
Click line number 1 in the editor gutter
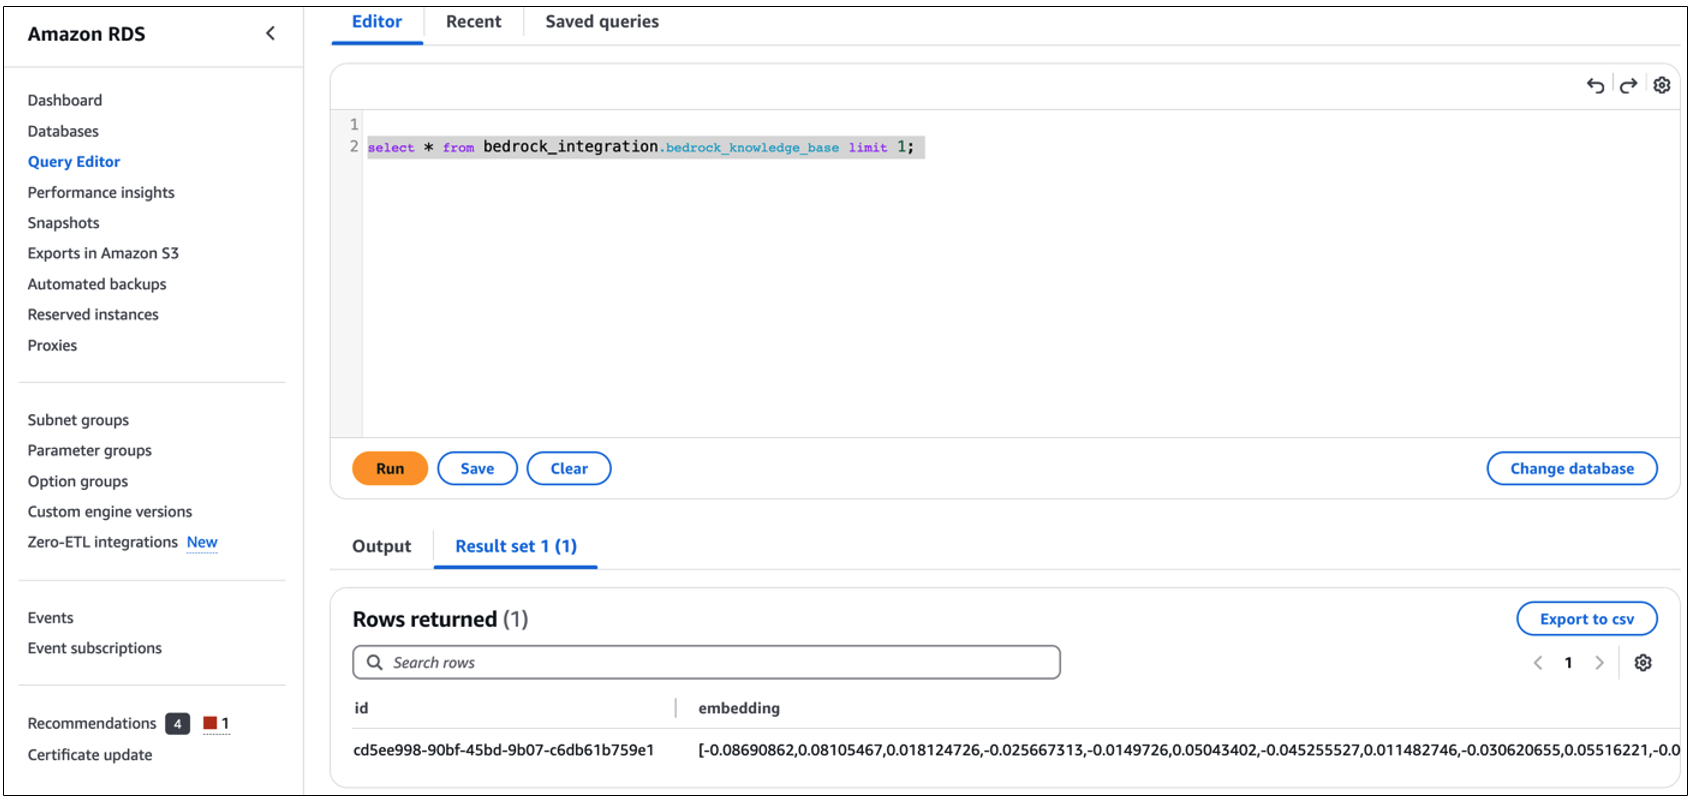point(354,125)
